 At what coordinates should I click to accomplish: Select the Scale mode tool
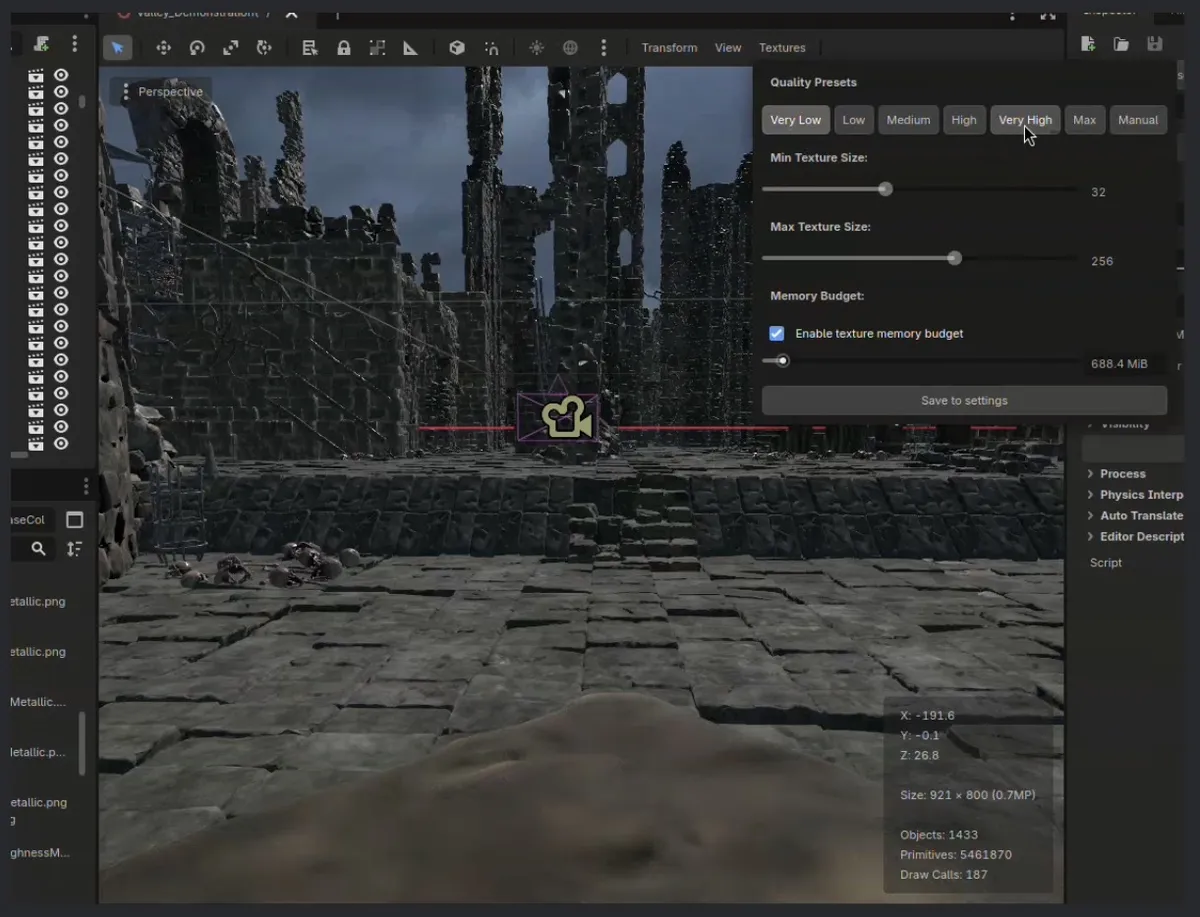point(230,47)
